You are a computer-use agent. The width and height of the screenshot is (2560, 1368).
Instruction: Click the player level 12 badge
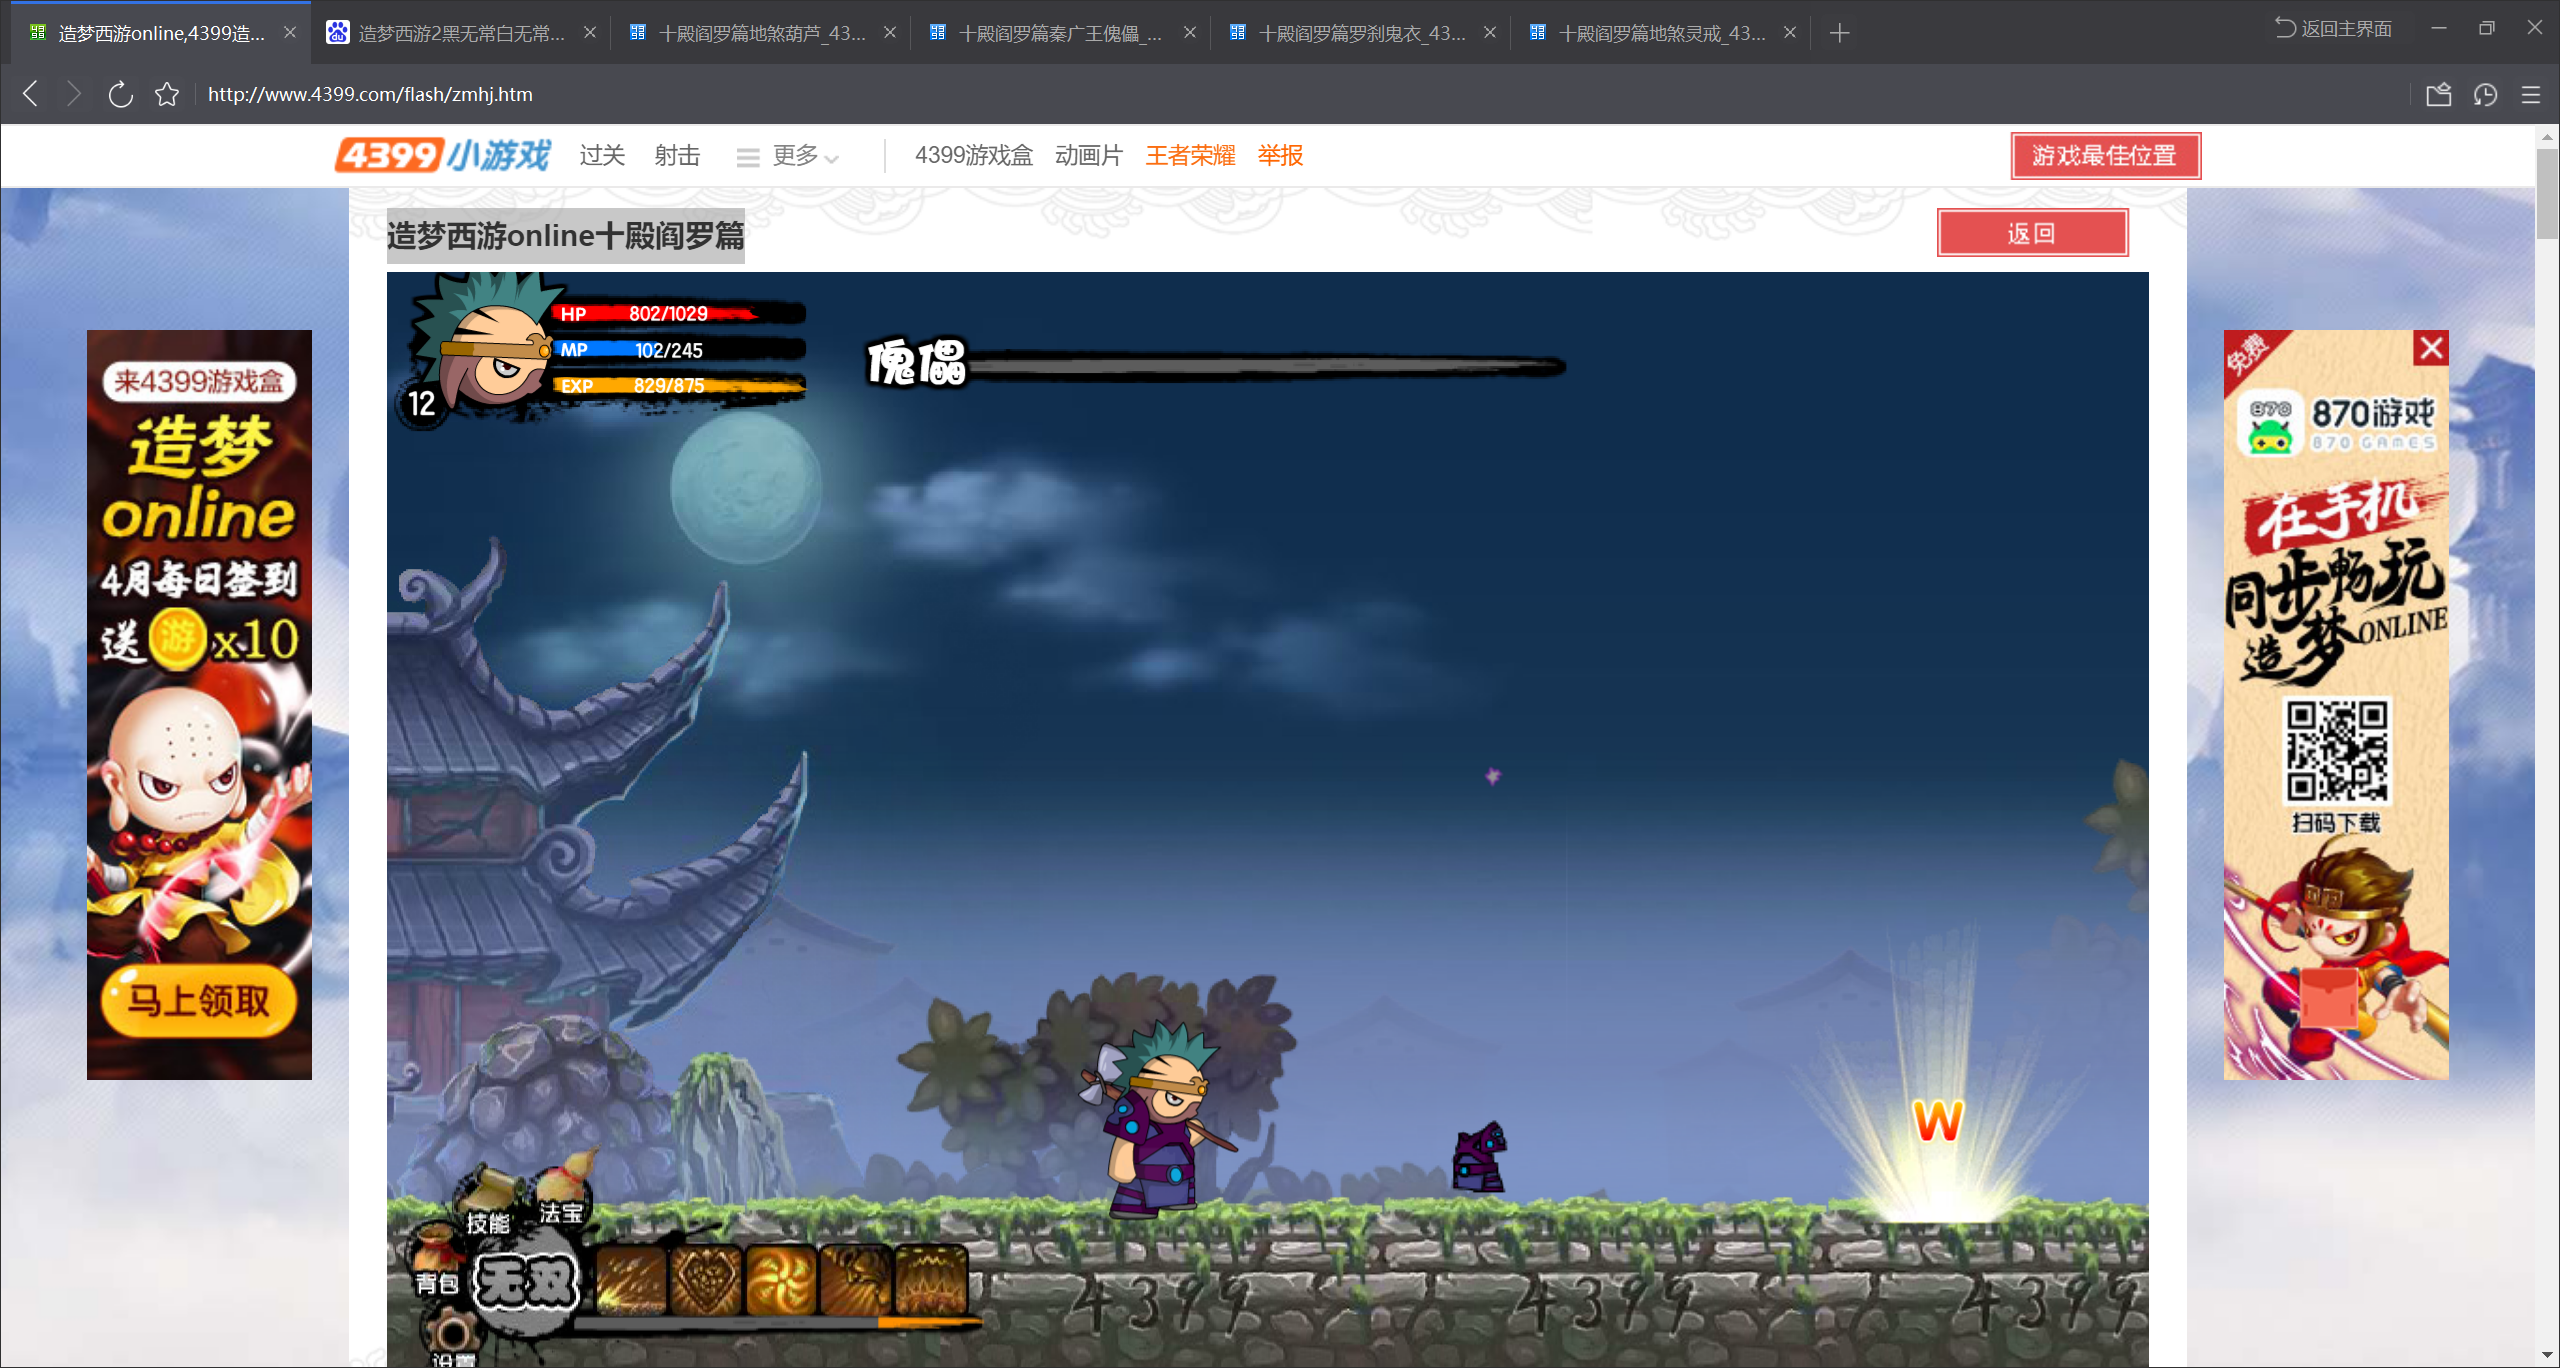coord(421,404)
